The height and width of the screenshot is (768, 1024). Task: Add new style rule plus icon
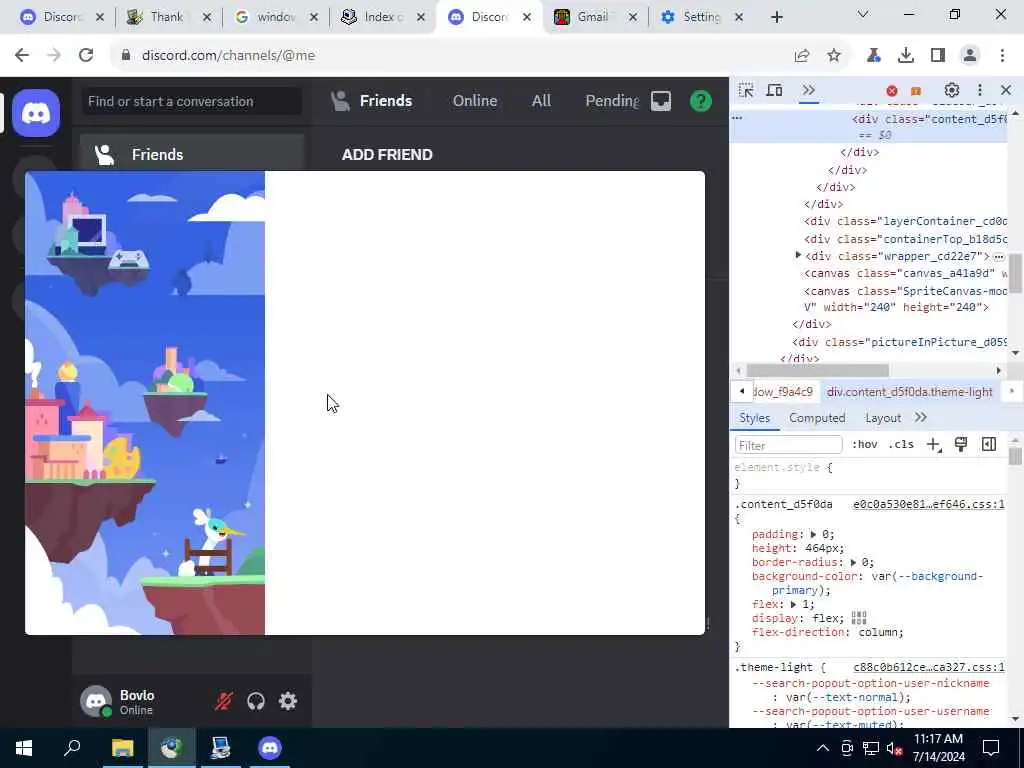click(933, 445)
